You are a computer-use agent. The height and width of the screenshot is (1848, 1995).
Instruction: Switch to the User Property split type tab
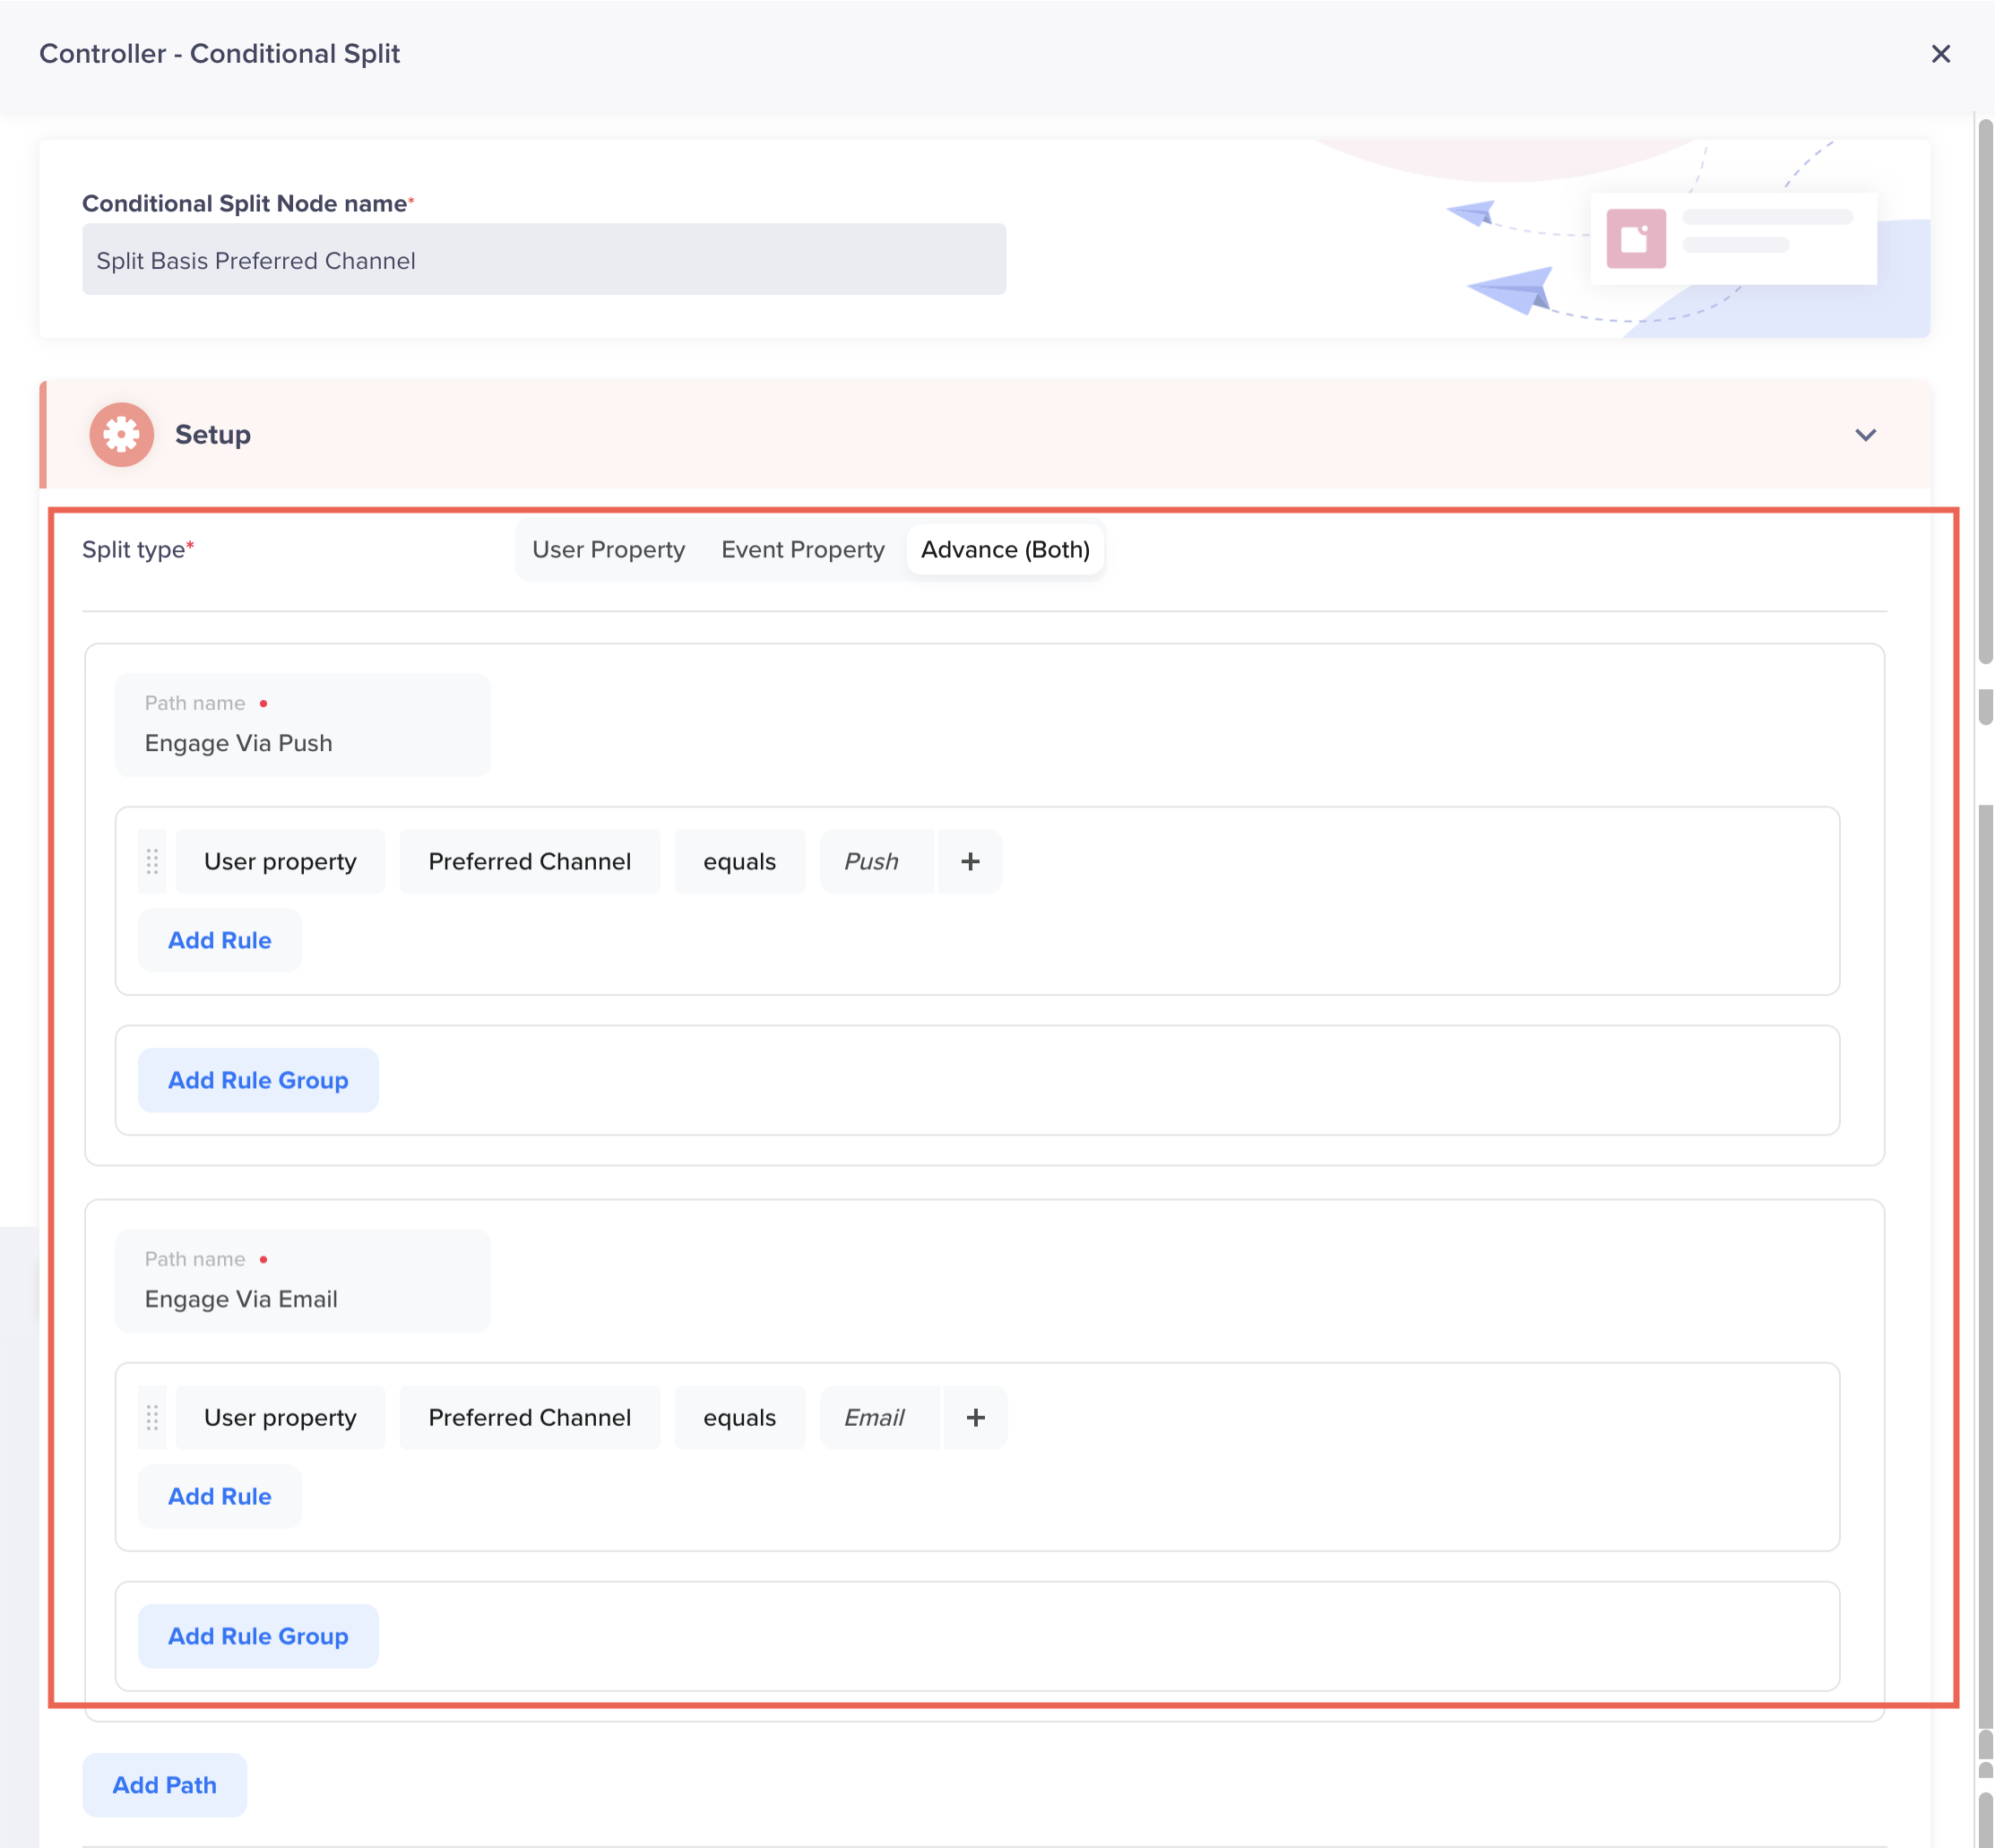608,549
